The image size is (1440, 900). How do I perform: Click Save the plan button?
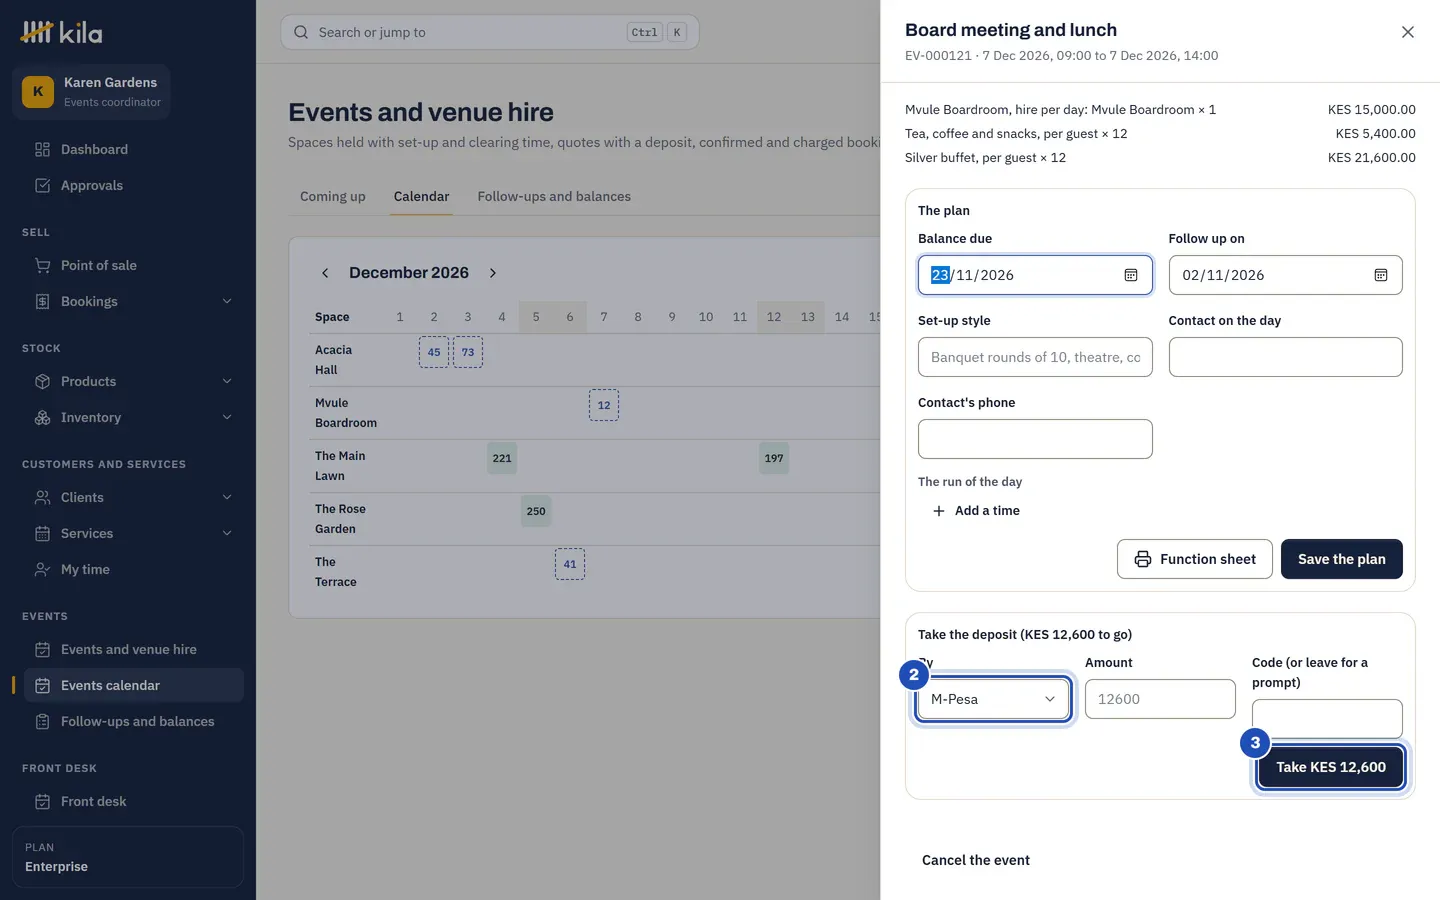pos(1341,559)
